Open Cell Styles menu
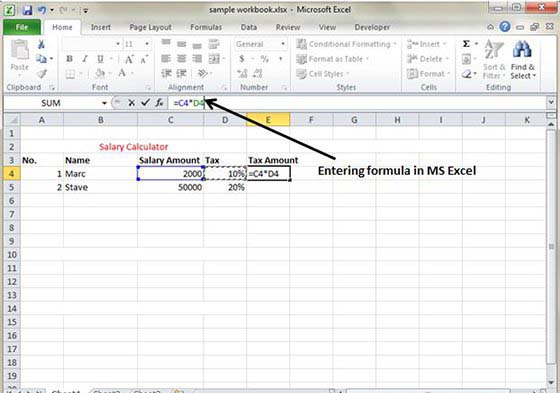The height and width of the screenshot is (393, 560). (323, 74)
